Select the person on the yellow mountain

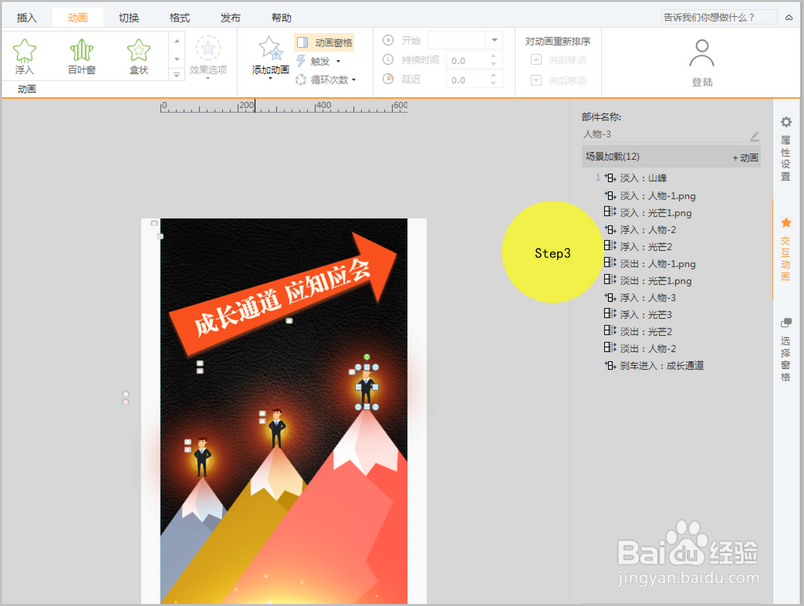(277, 429)
